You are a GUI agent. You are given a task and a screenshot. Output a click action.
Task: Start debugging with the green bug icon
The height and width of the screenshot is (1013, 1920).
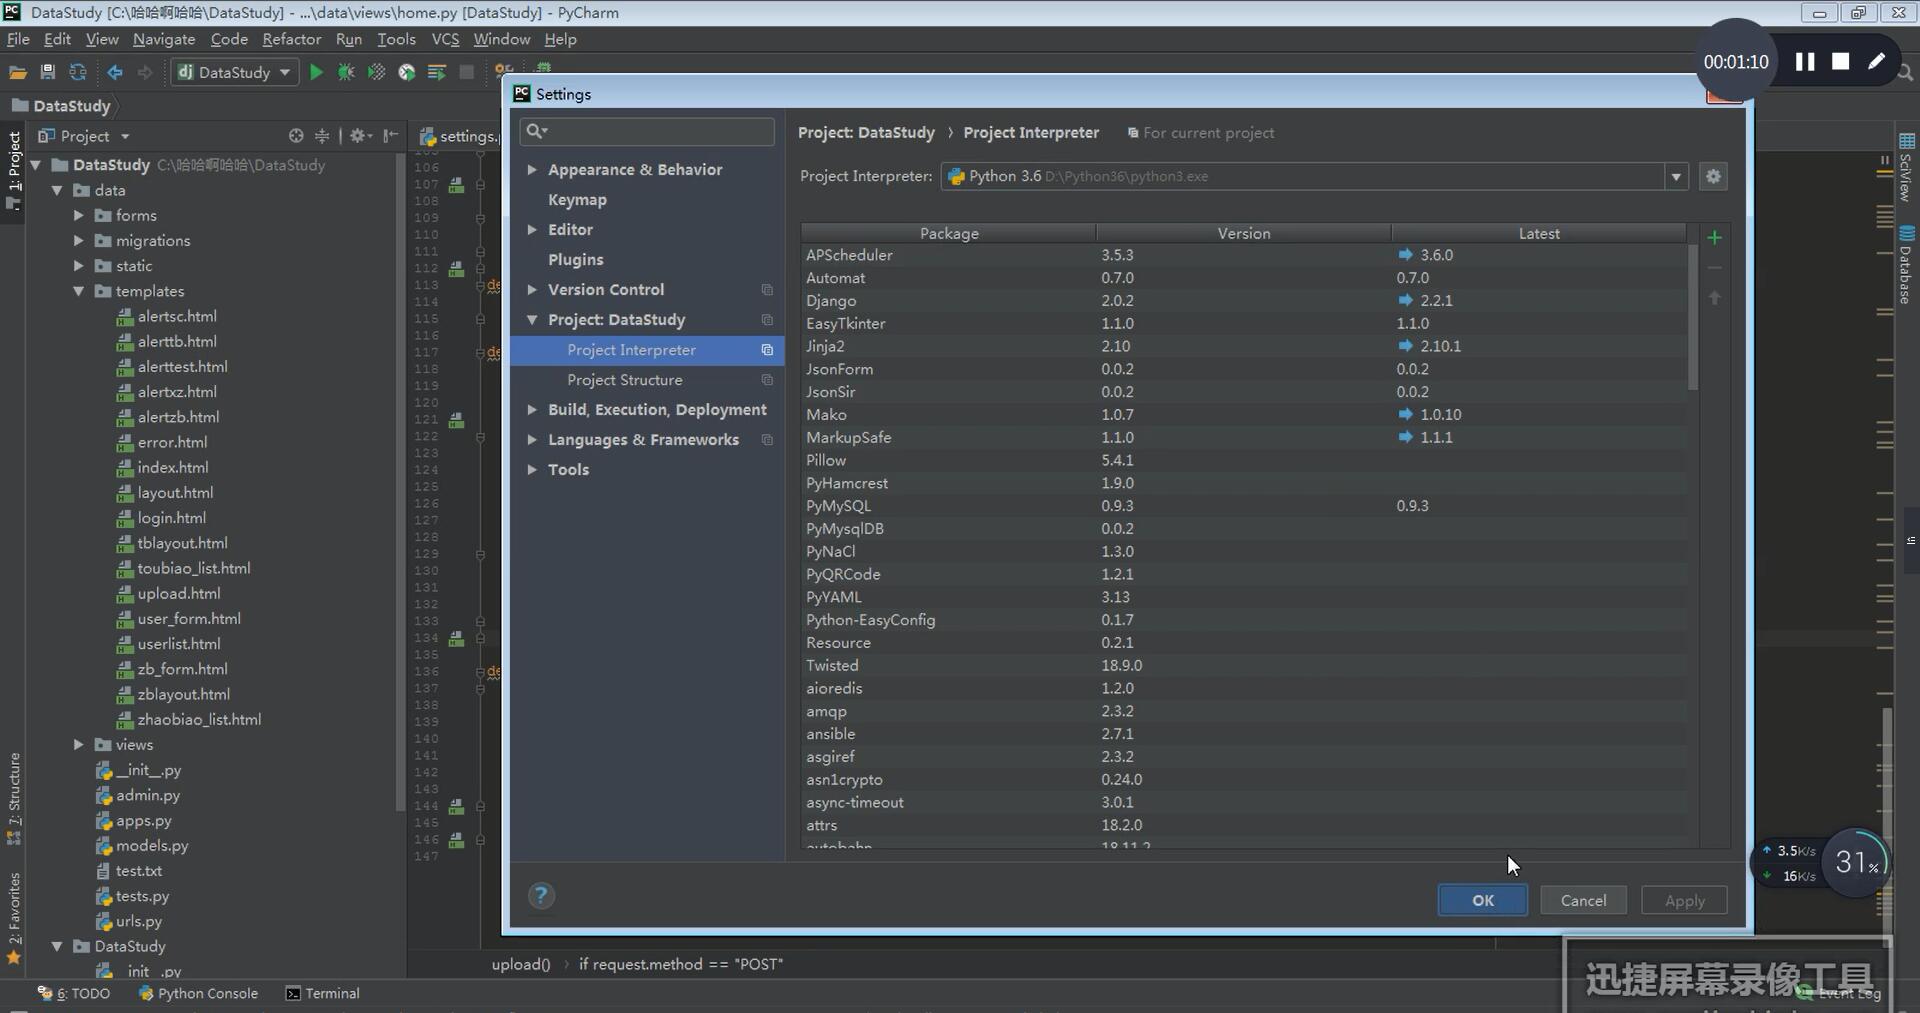(x=346, y=72)
